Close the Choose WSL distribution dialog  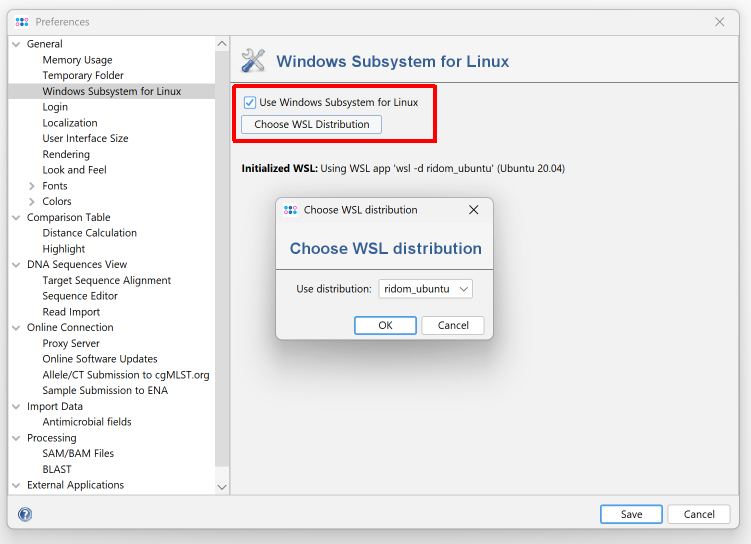click(474, 210)
